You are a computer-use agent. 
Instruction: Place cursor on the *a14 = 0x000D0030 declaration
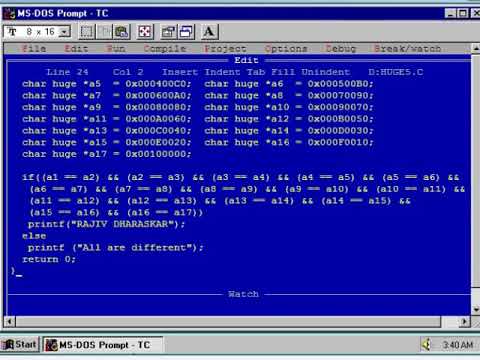pos(289,131)
